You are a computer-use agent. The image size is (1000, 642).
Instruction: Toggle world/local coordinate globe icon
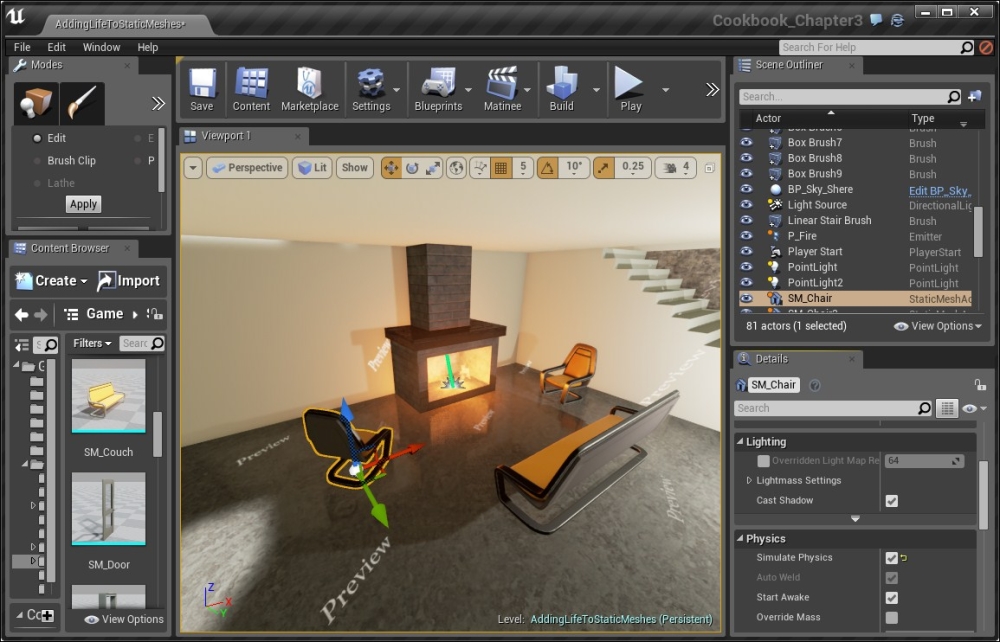456,168
